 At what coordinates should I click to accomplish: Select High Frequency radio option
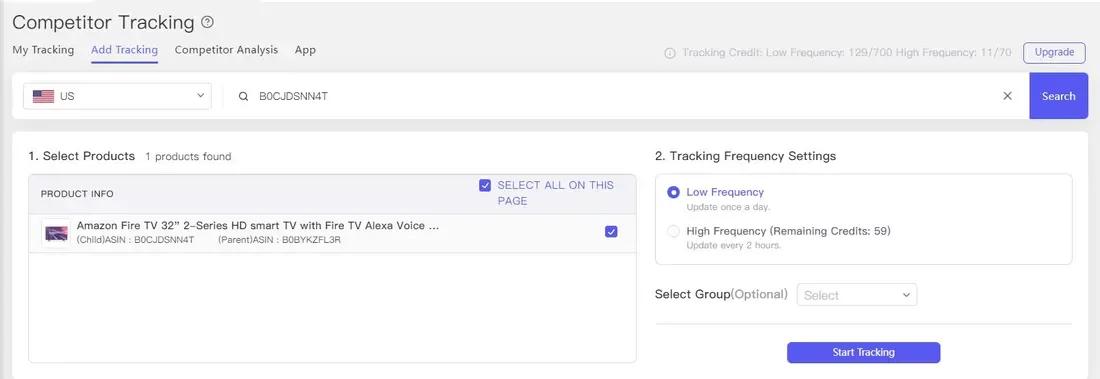[673, 231]
